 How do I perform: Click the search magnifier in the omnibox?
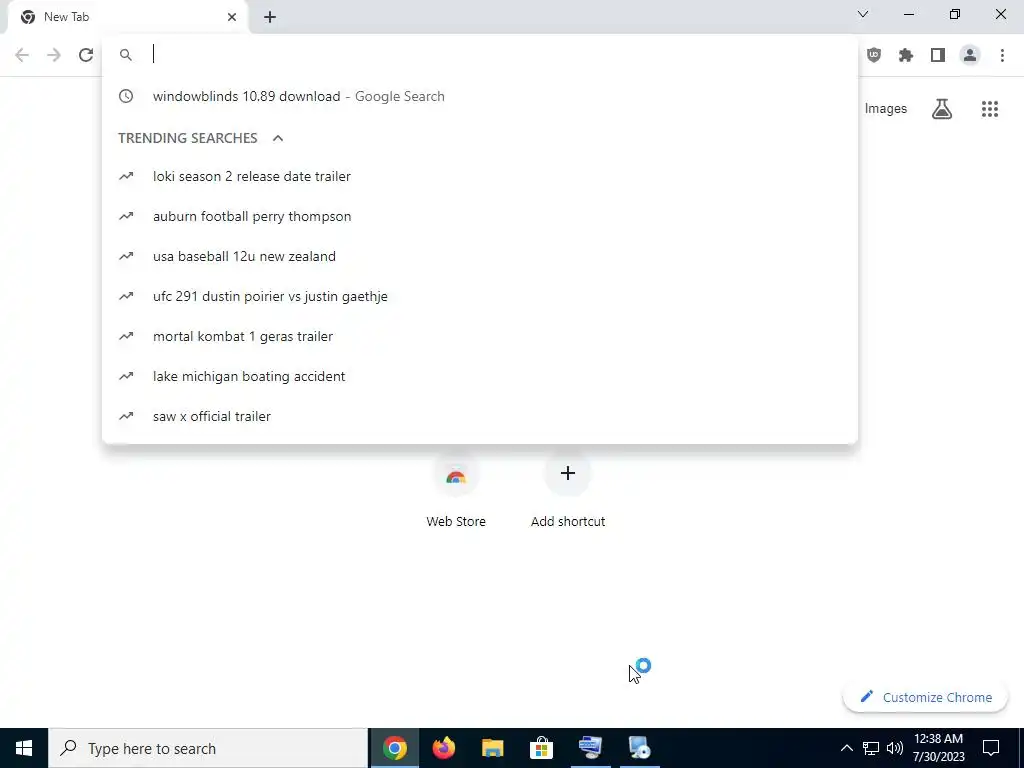click(126, 56)
